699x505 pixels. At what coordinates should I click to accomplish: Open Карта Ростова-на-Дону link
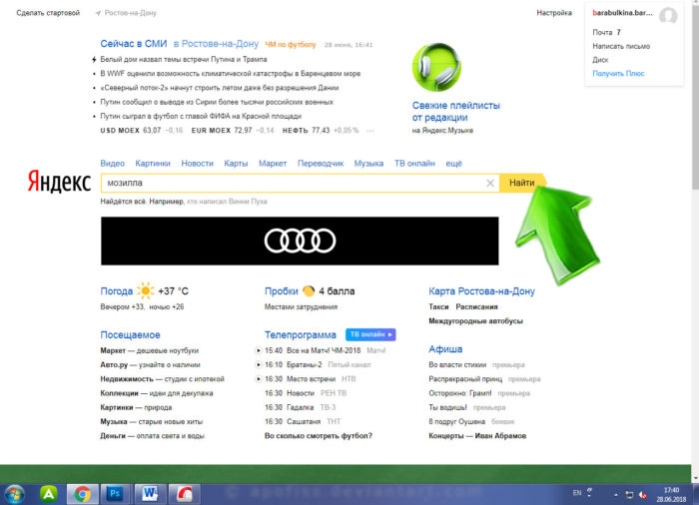[x=481, y=291]
